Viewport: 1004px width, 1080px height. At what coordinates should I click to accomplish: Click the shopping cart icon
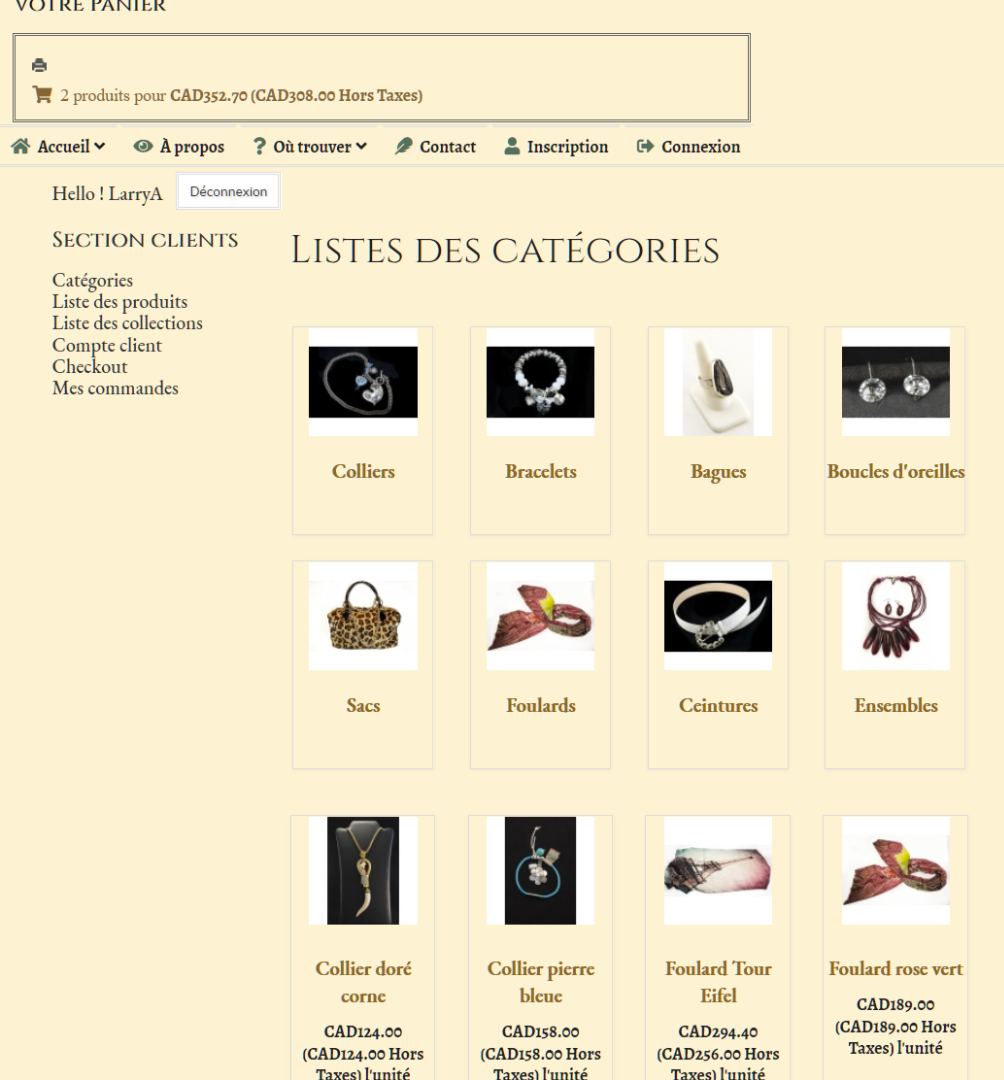point(42,94)
